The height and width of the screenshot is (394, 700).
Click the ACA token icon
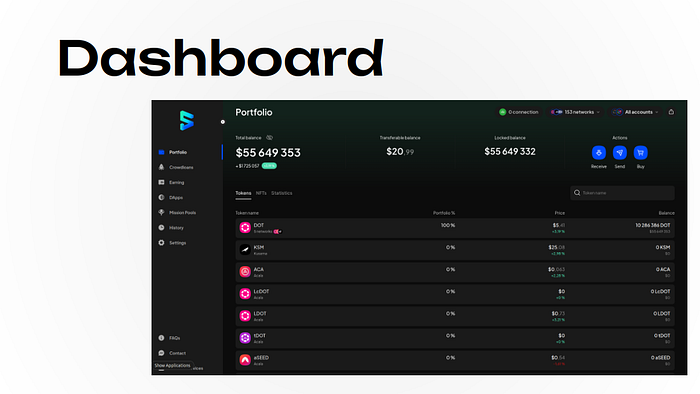(245, 272)
